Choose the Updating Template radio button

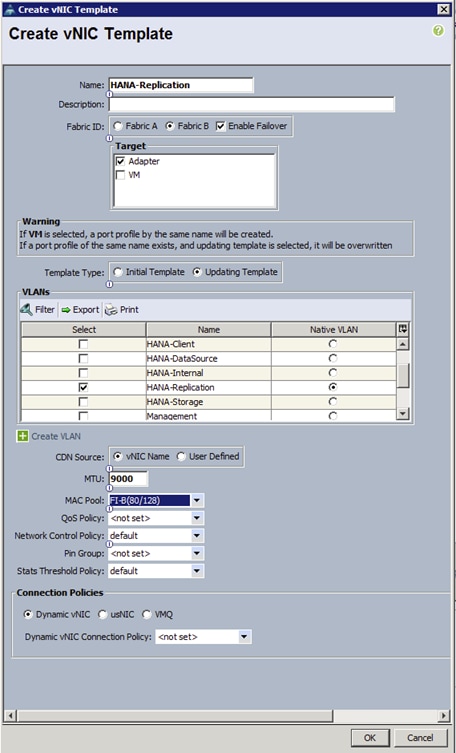pyautogui.click(x=197, y=272)
